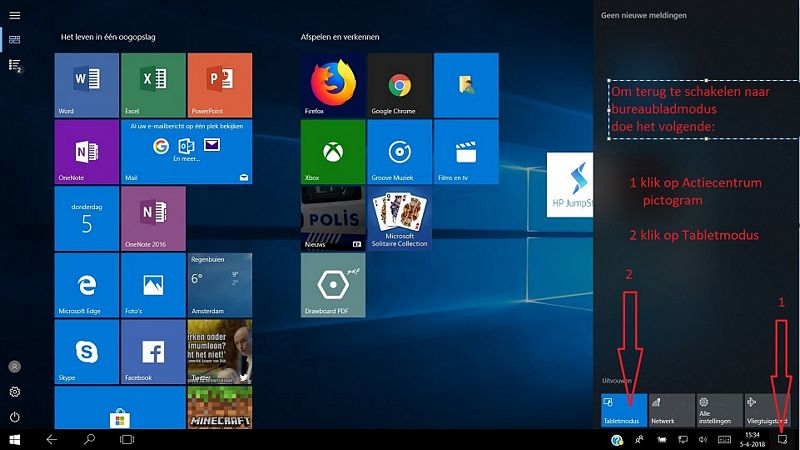
Task: Open the Amsterdam weather tile
Action: 219,285
